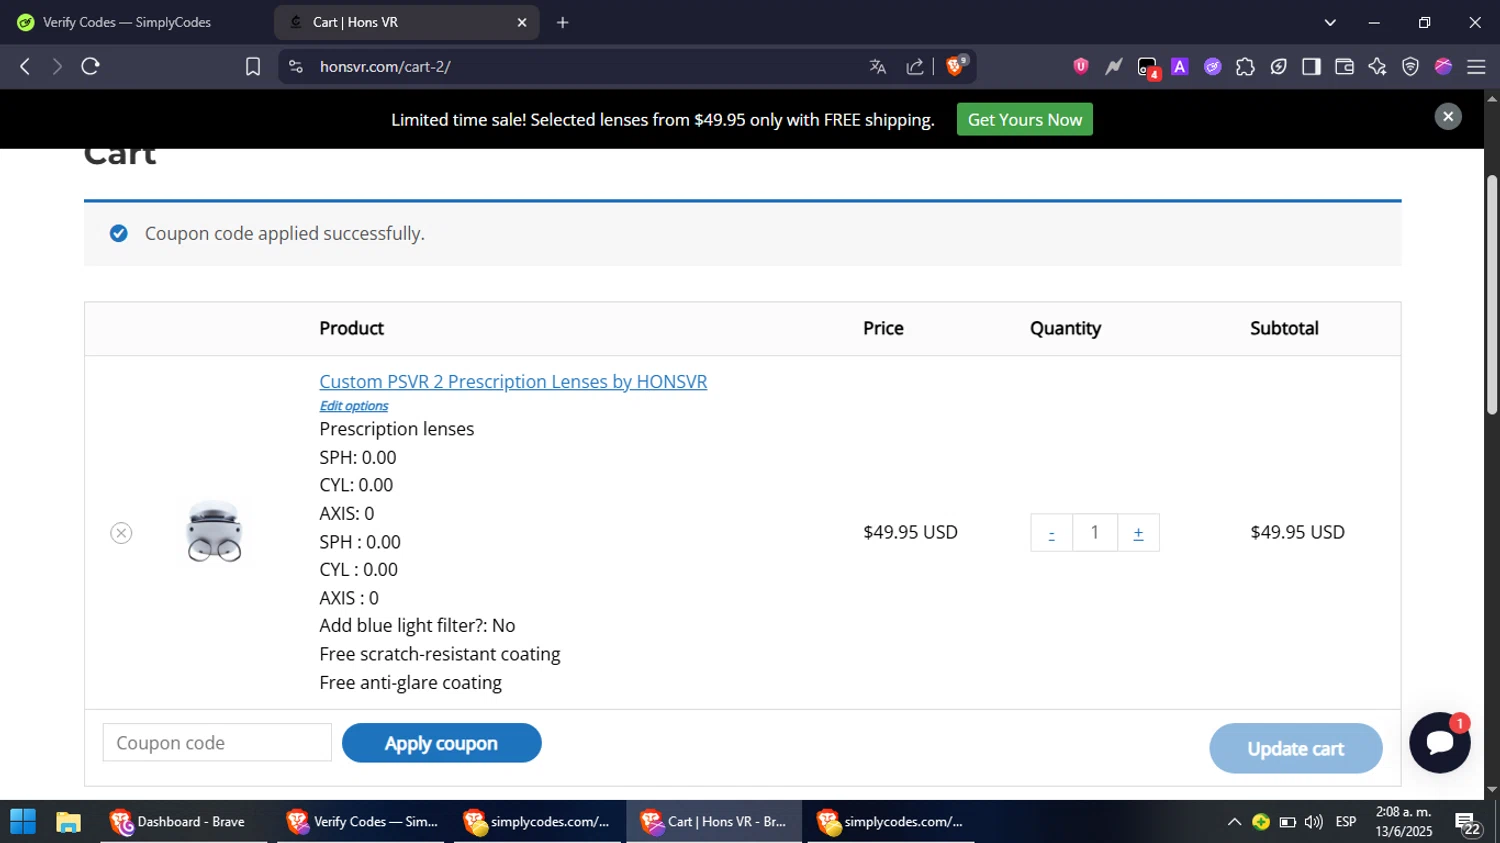Image resolution: width=1500 pixels, height=843 pixels.
Task: Select the Cart | Hons VR tab
Action: [x=406, y=22]
